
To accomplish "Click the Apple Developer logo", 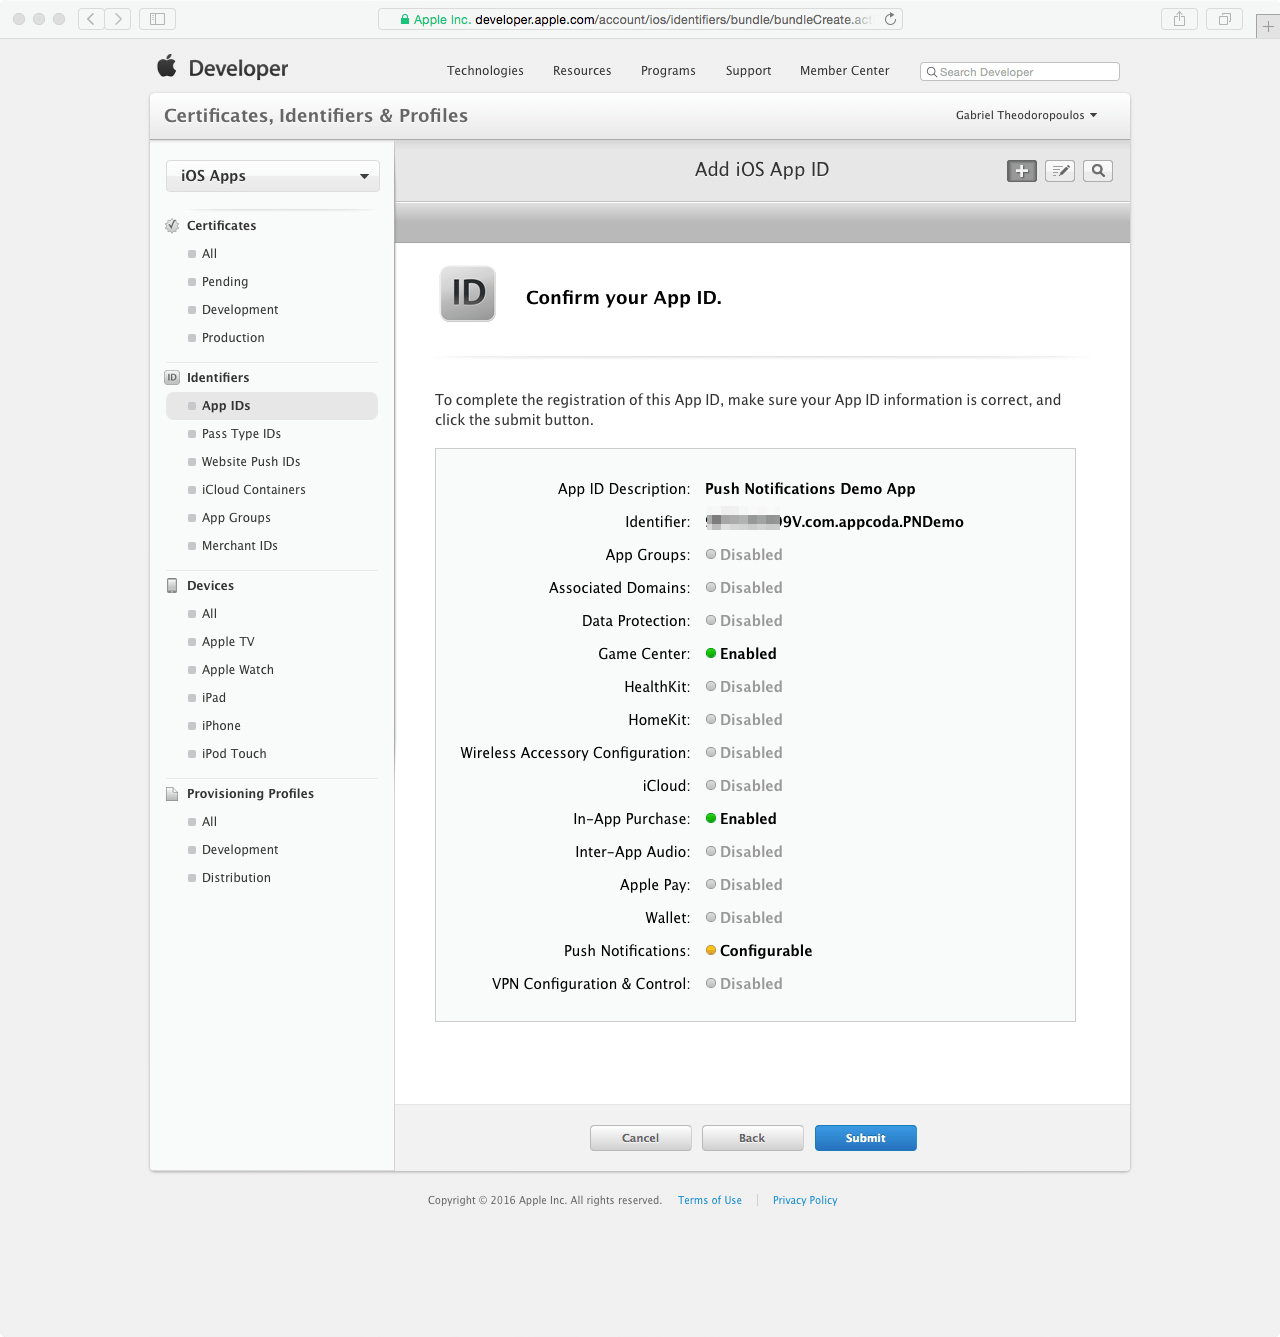I will tap(223, 68).
